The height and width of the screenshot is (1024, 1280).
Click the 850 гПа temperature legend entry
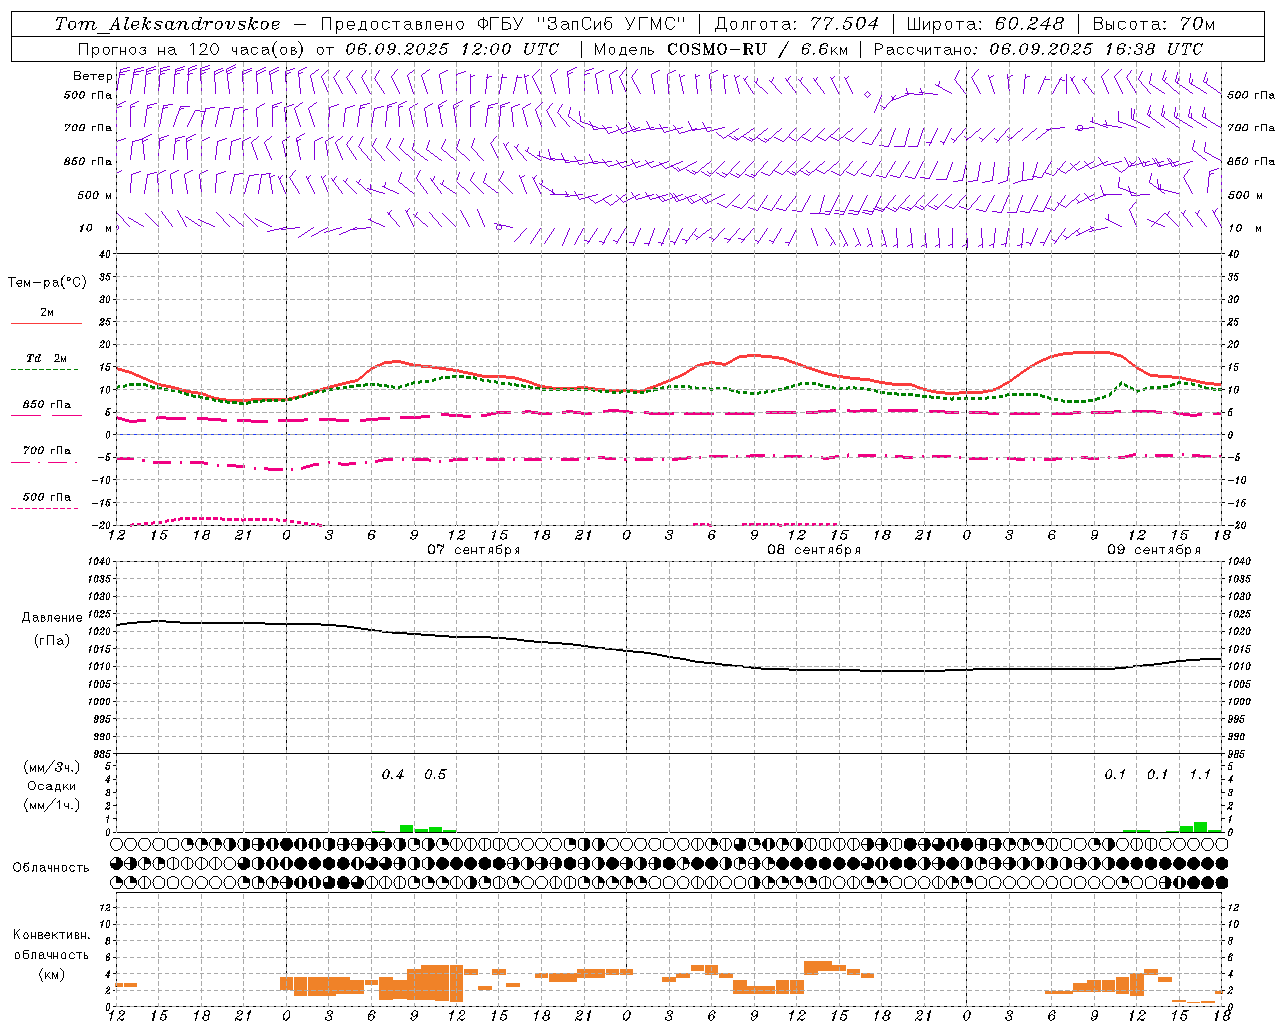(46, 405)
